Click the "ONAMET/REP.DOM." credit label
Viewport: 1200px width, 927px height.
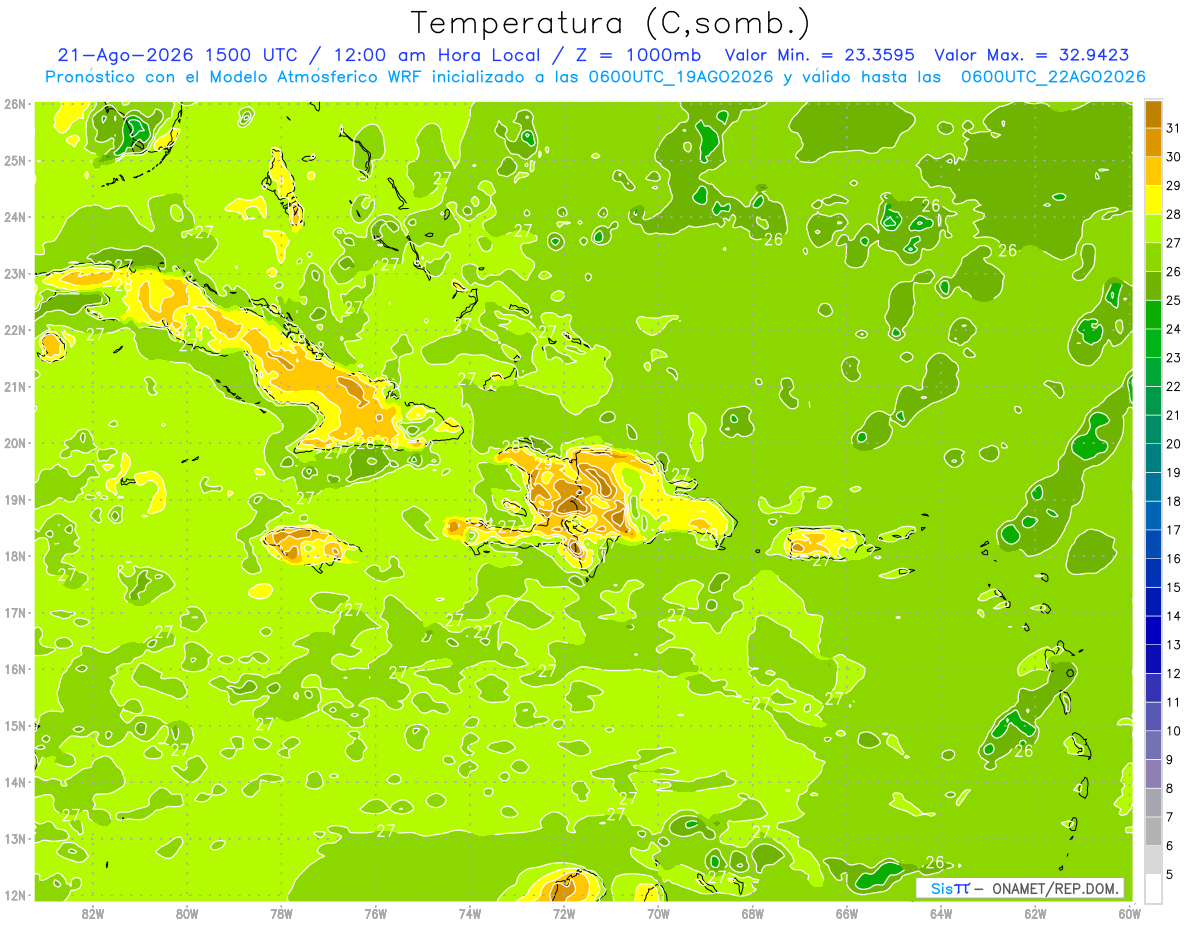pos(1057,888)
